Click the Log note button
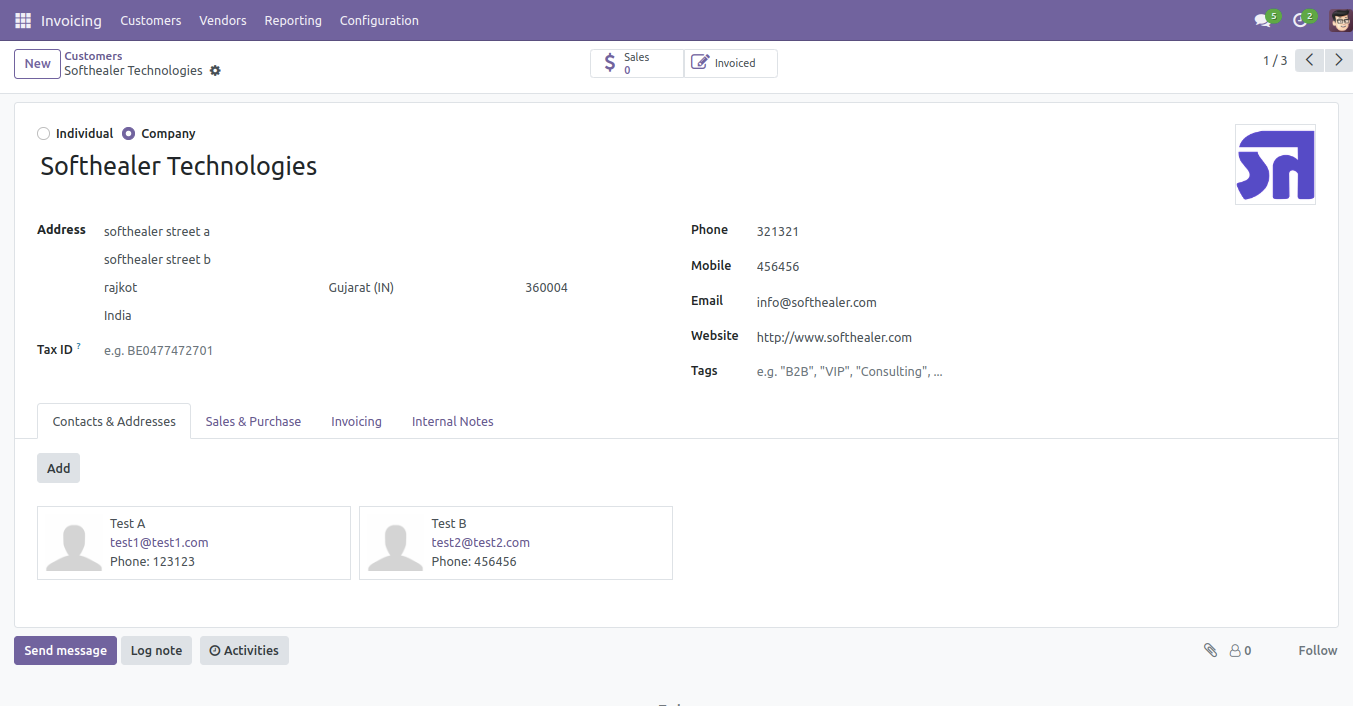 pos(156,650)
